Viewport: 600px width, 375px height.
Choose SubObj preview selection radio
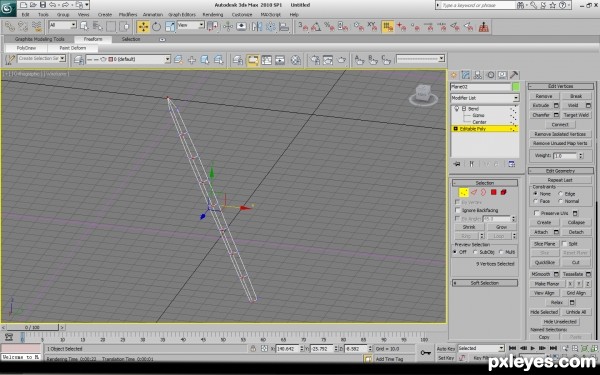[475, 252]
